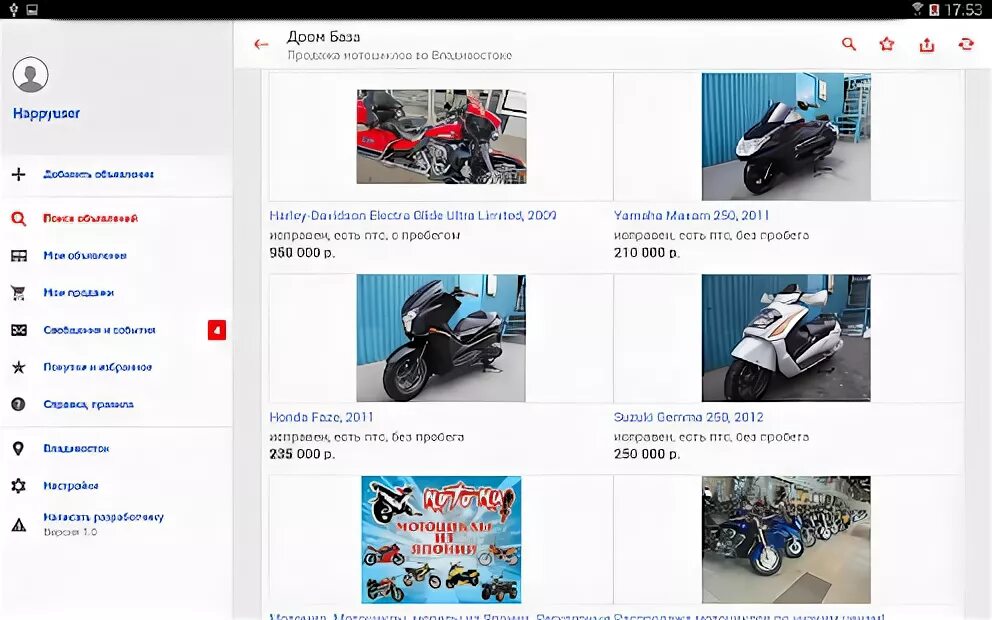The image size is (992, 620).
Task: Open the red unread badge showing 4
Action: pos(217,330)
